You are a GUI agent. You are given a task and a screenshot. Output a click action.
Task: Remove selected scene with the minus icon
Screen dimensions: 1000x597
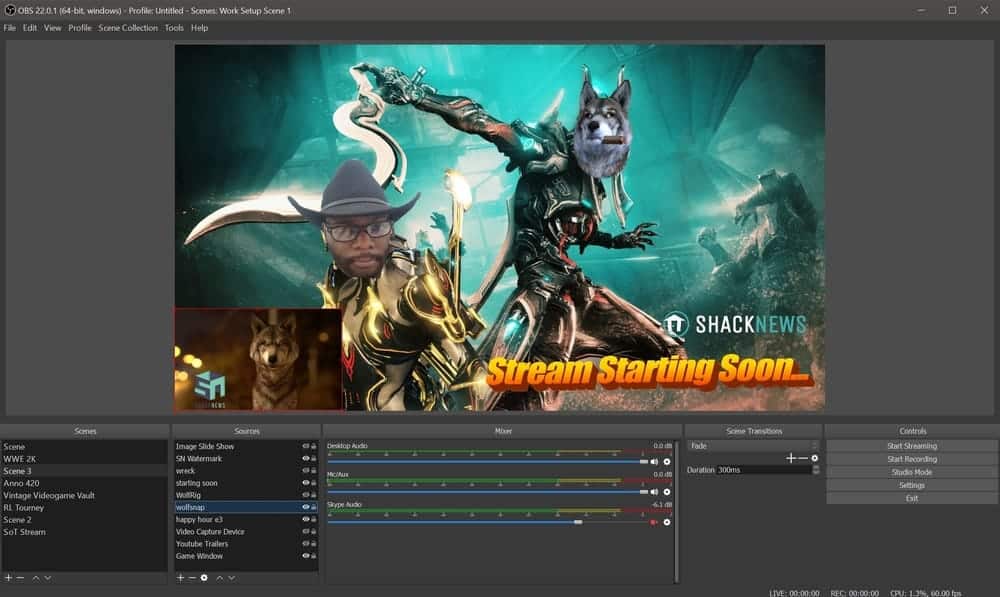click(x=20, y=577)
